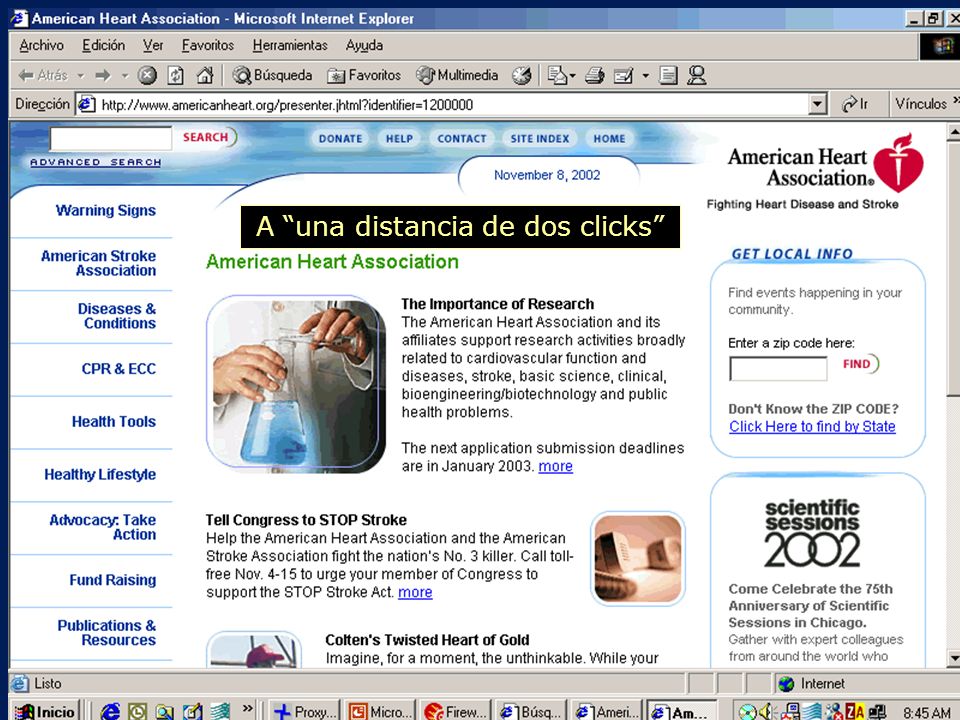This screenshot has width=960, height=720.
Task: Click the FIND zip code button
Action: 860,364
